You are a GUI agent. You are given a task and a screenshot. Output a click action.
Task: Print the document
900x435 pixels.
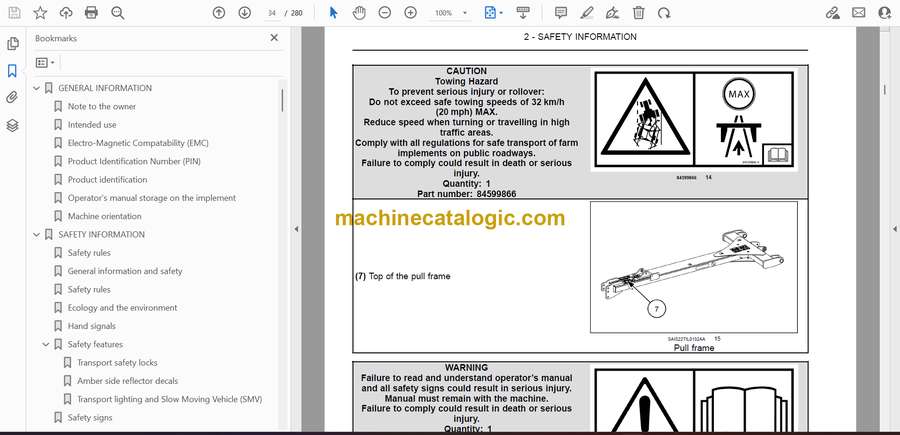pyautogui.click(x=91, y=13)
